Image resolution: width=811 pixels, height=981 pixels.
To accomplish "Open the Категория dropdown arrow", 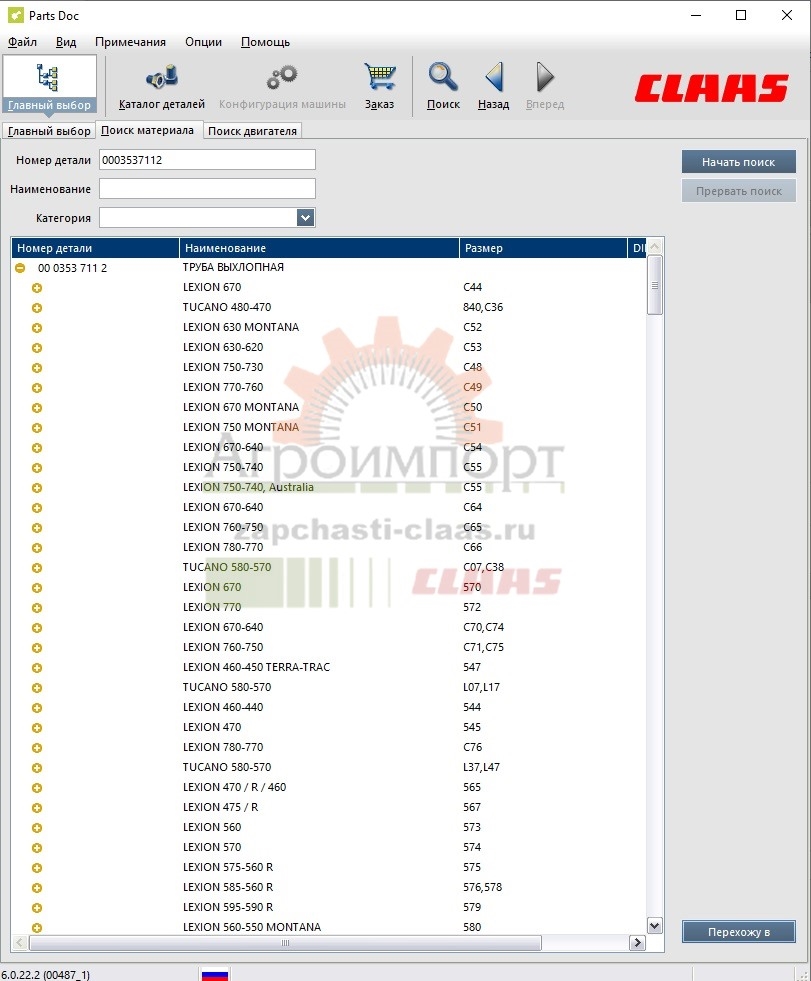I will pyautogui.click(x=305, y=218).
